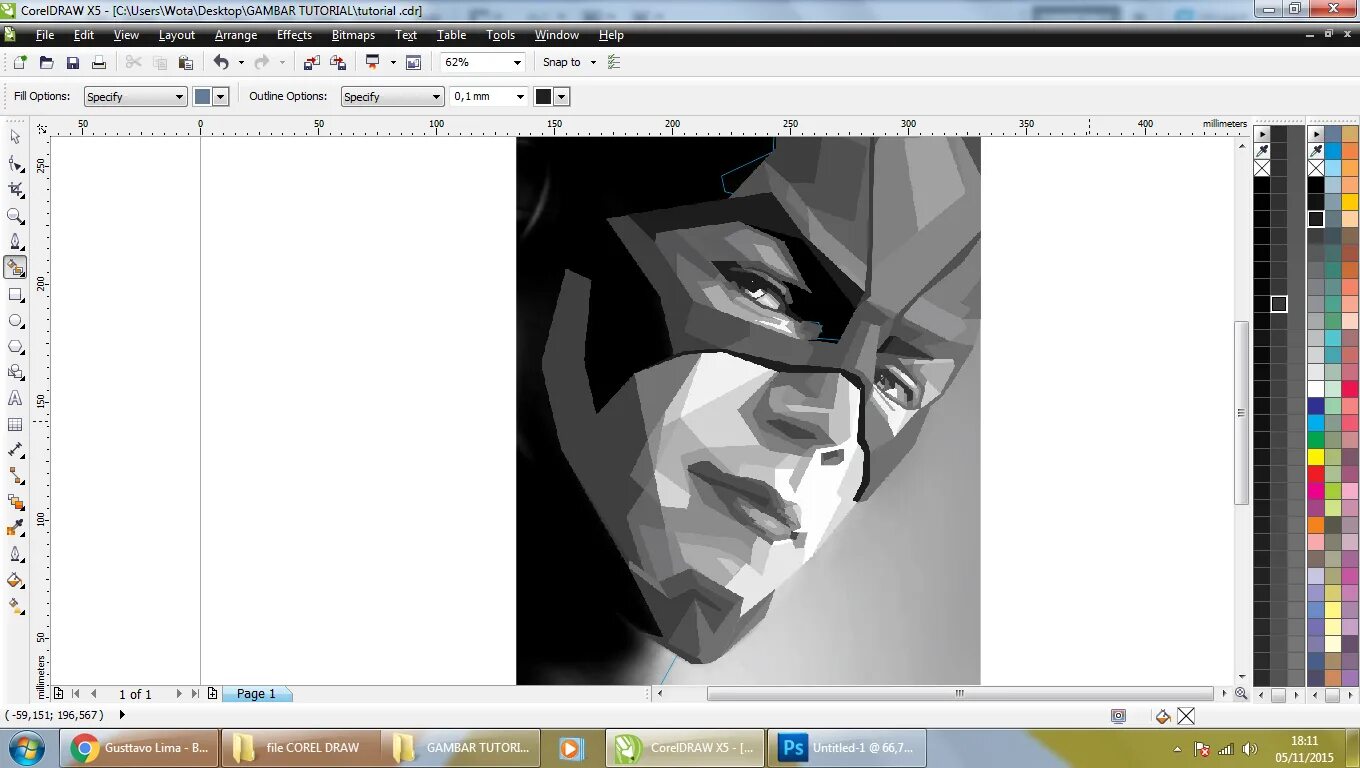Viewport: 1360px width, 768px height.
Task: Open the GAMBAR TUTORI... folder taskbar button
Action: [x=463, y=748]
